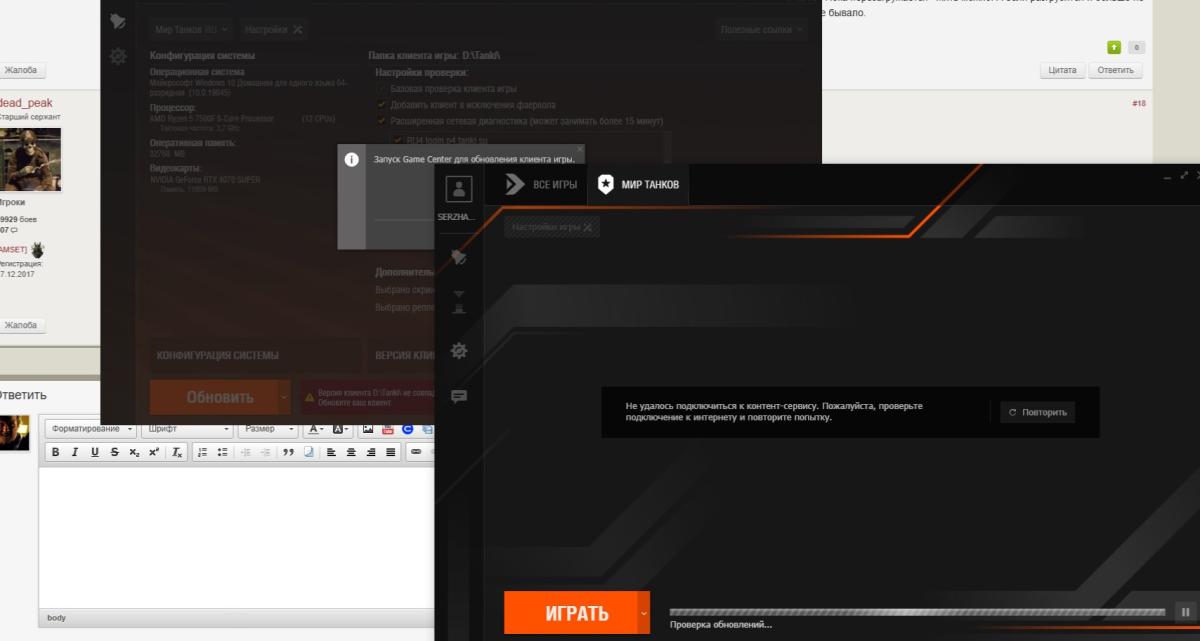
Task: Toggle strikethrough in forum editor
Action: 115,452
